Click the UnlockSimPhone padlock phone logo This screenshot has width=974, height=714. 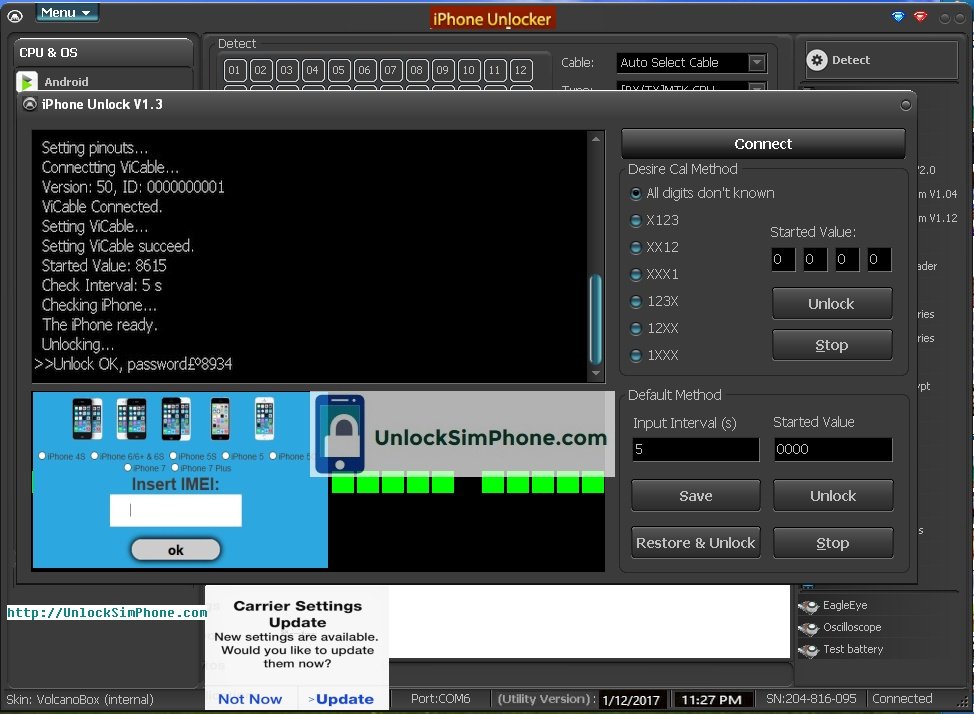(x=341, y=434)
